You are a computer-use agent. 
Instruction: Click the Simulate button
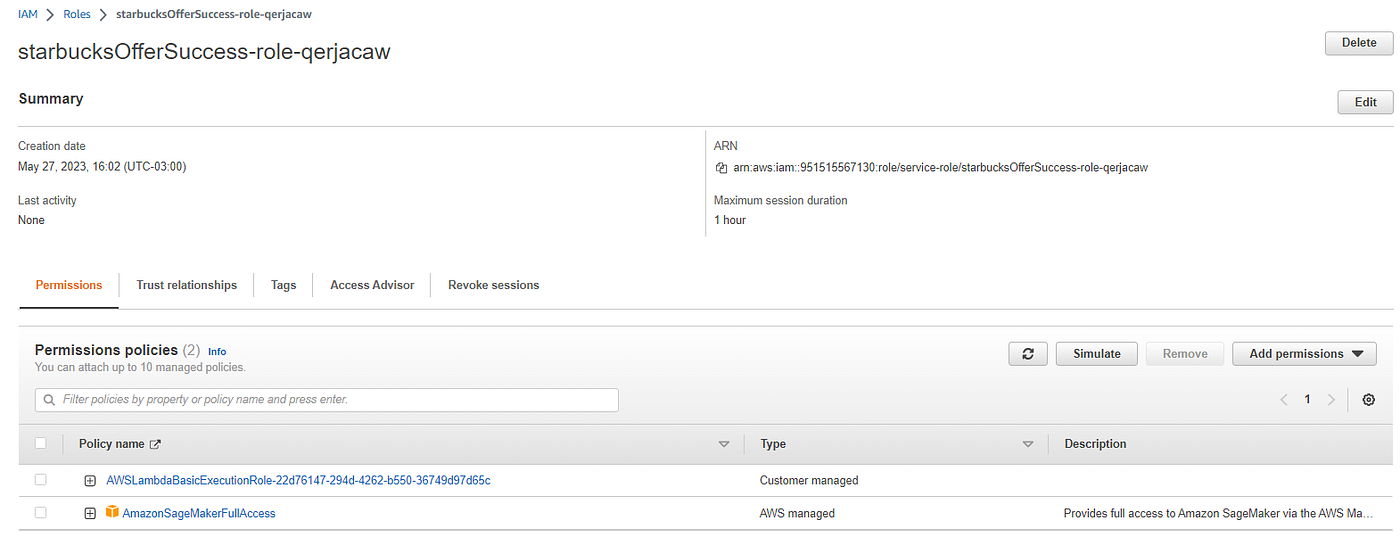(x=1097, y=354)
